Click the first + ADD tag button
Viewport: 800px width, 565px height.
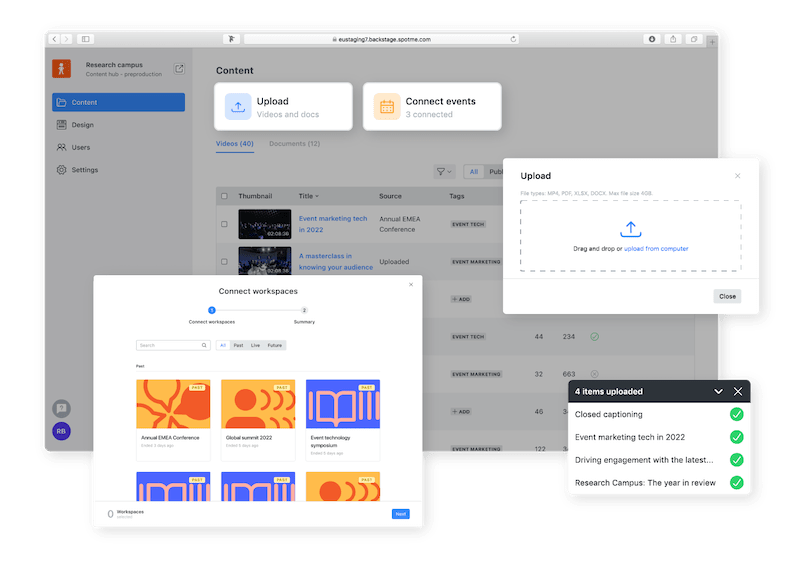point(461,299)
